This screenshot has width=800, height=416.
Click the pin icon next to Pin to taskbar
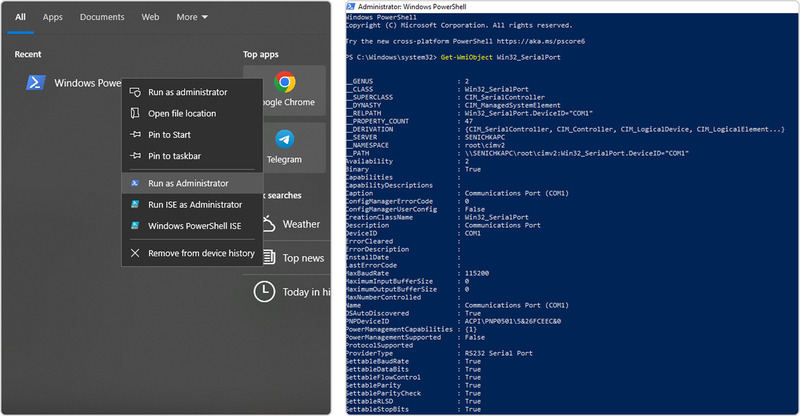click(x=135, y=156)
